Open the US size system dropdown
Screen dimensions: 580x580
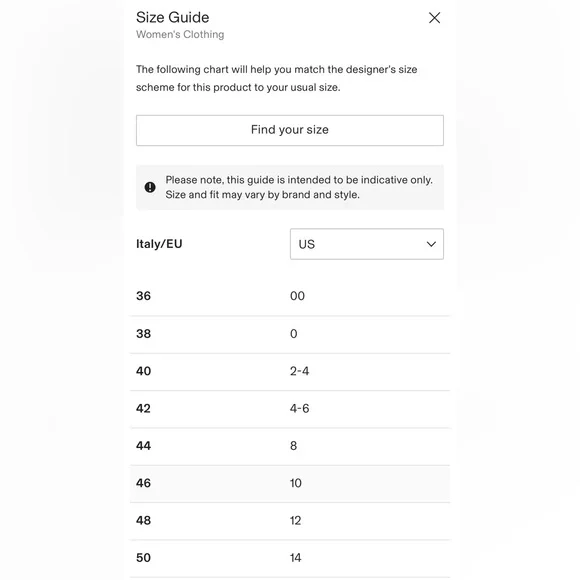(x=367, y=244)
